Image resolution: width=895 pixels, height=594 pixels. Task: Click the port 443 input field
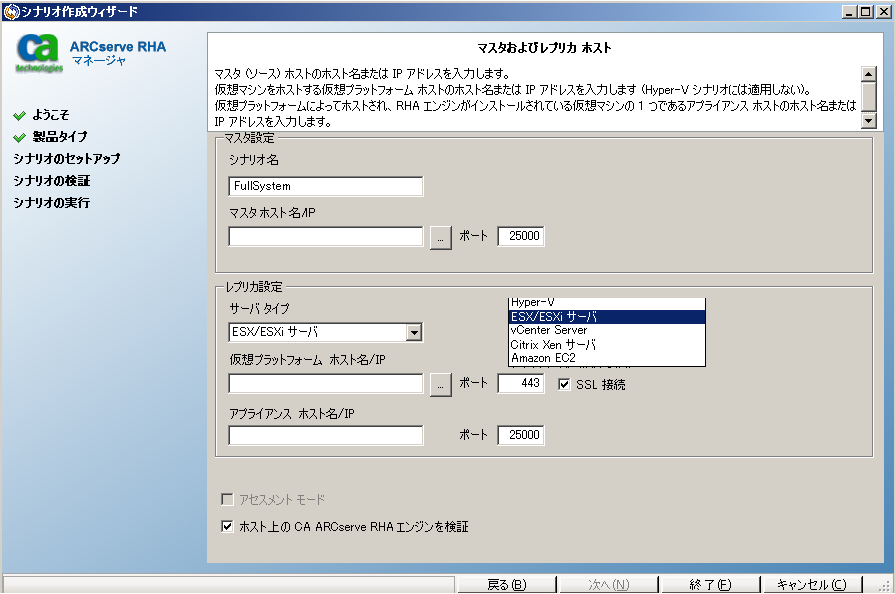(520, 383)
